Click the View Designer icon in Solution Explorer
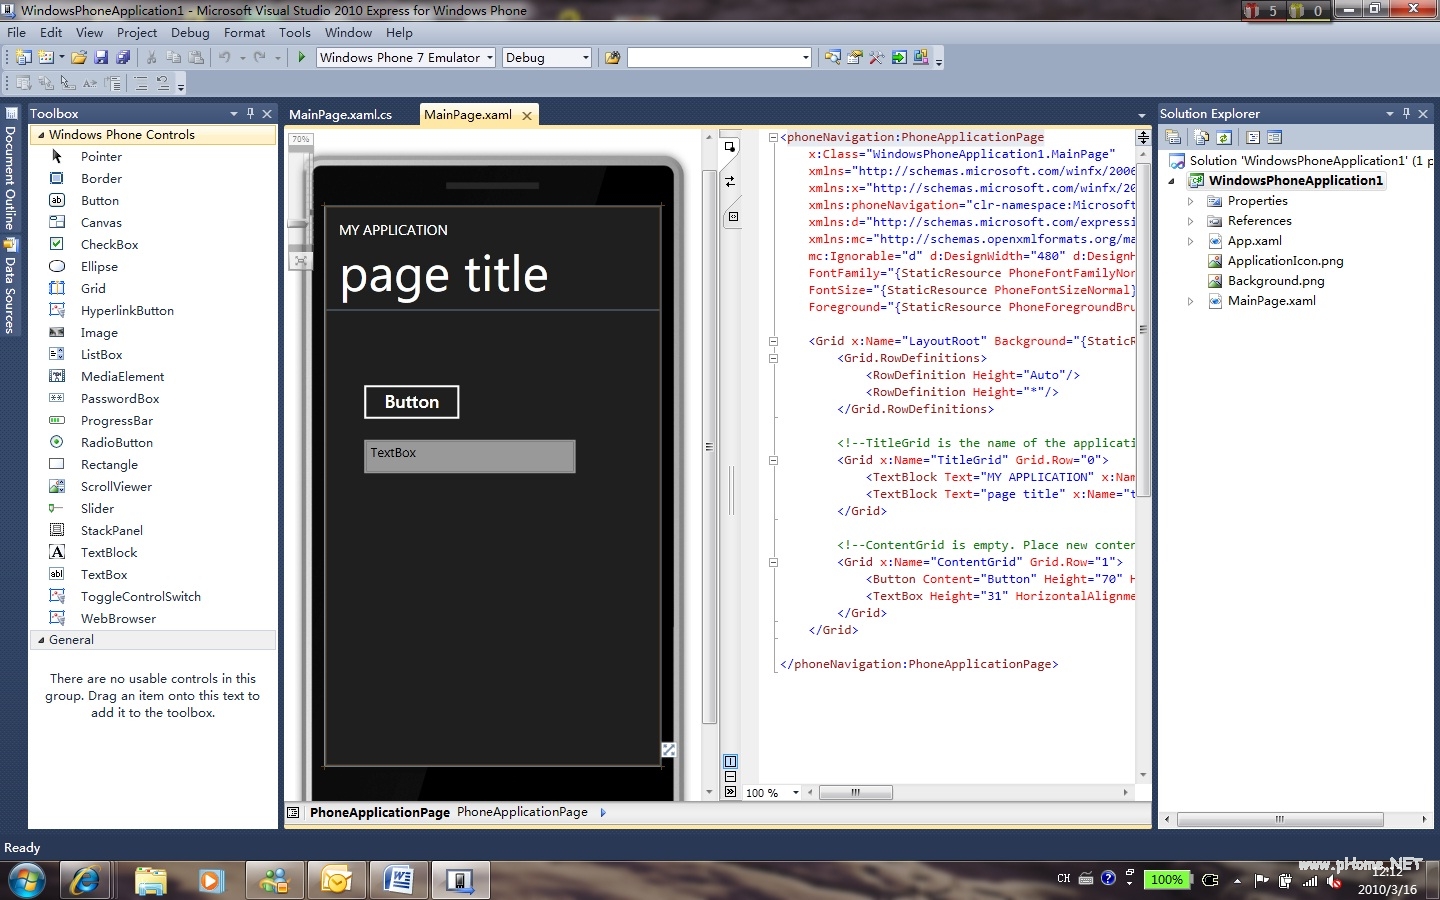This screenshot has width=1440, height=900. pos(1274,138)
